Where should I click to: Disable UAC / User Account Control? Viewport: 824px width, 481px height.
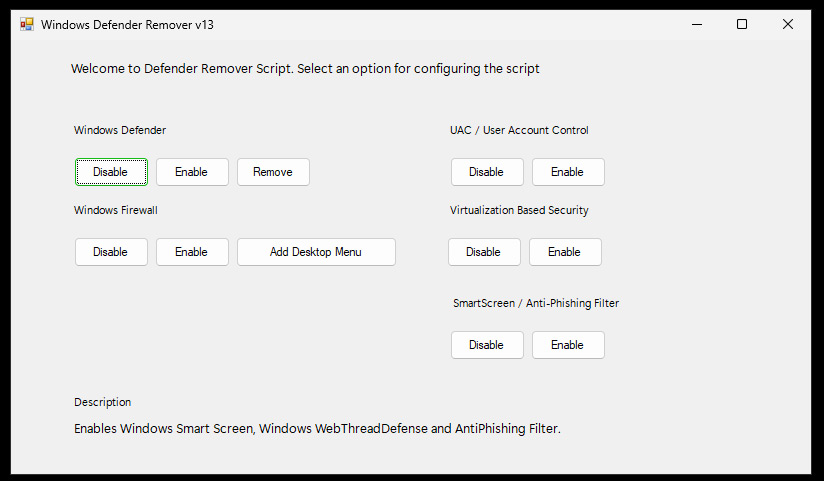pyautogui.click(x=487, y=172)
